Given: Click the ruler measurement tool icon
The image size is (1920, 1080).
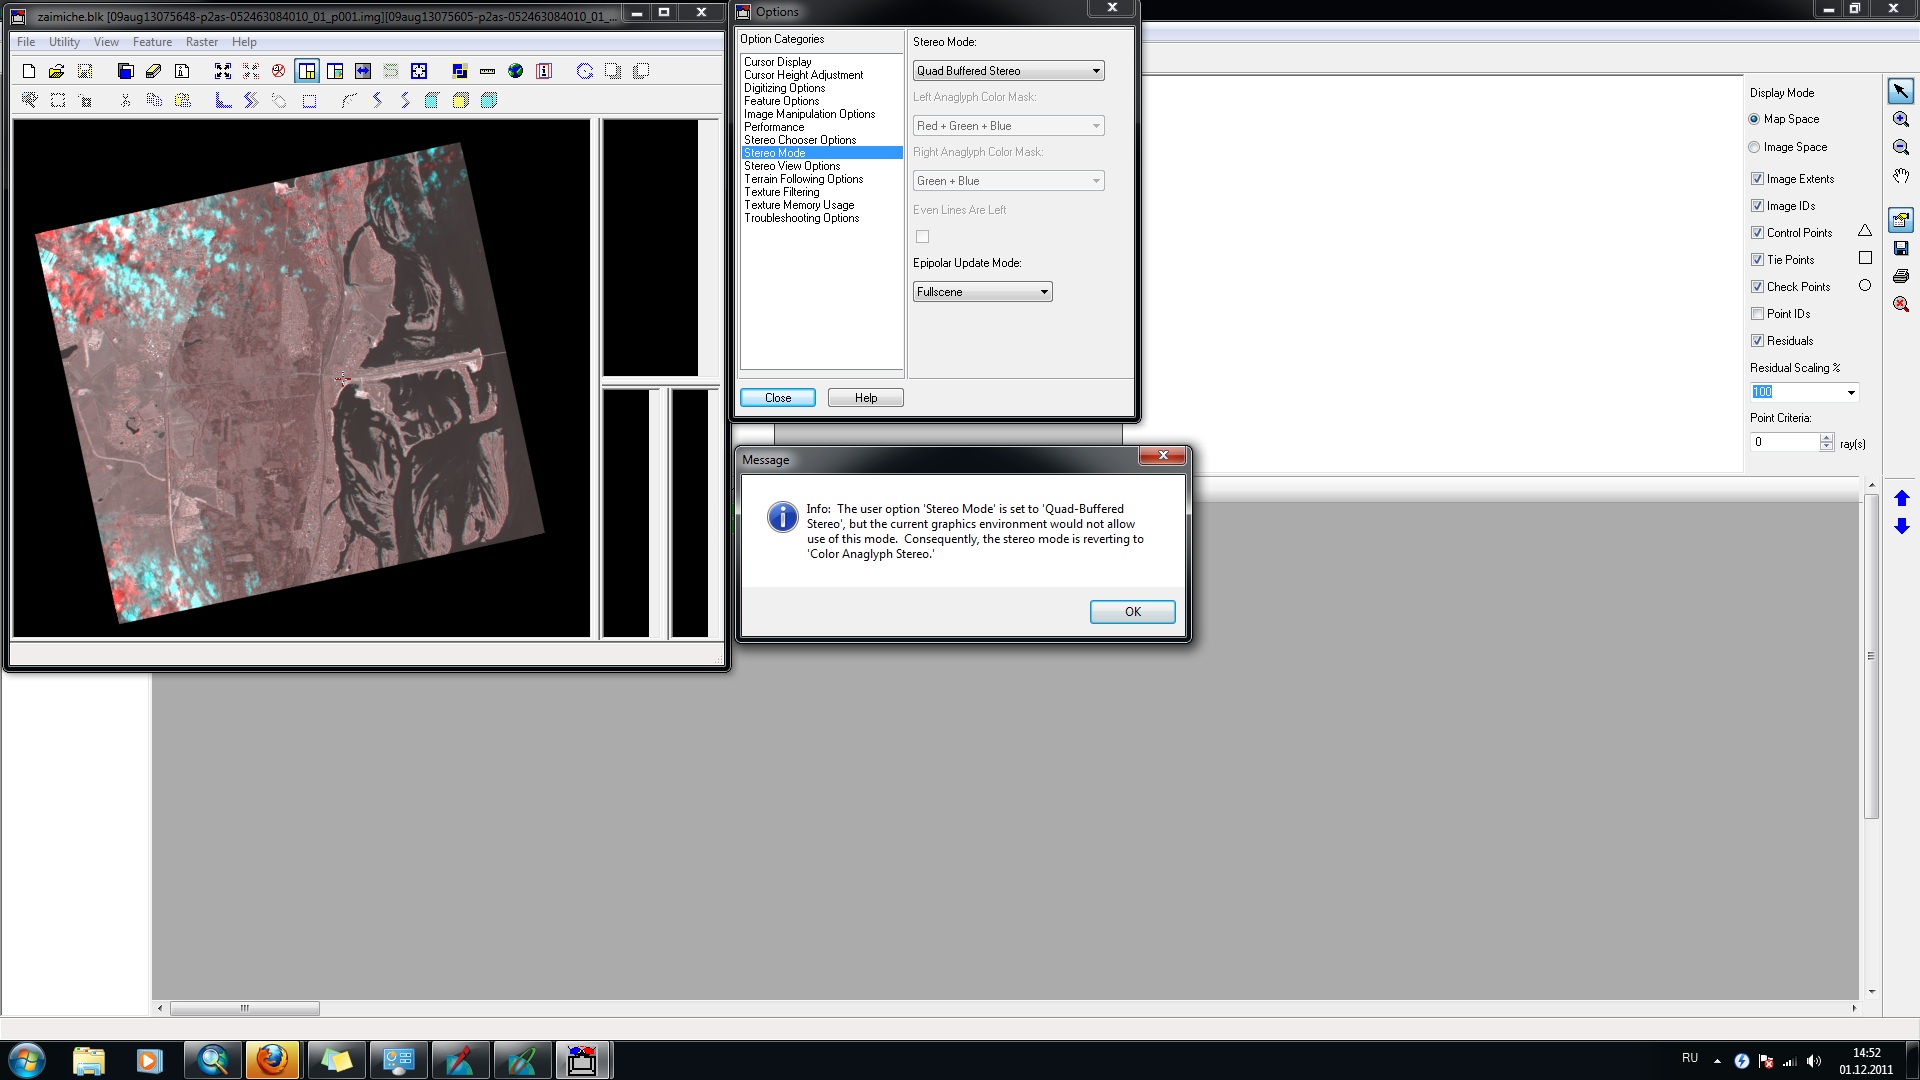Looking at the screenshot, I should click(488, 71).
